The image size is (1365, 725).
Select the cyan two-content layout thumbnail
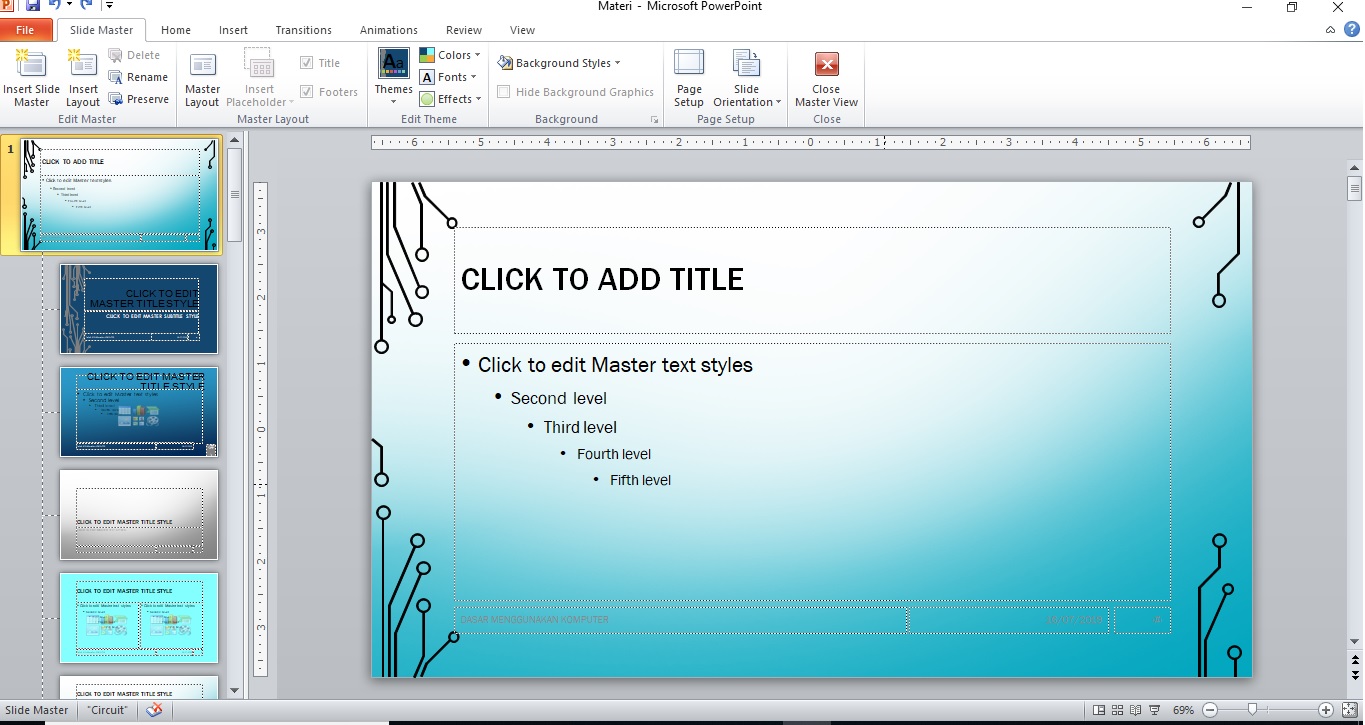[x=139, y=618]
